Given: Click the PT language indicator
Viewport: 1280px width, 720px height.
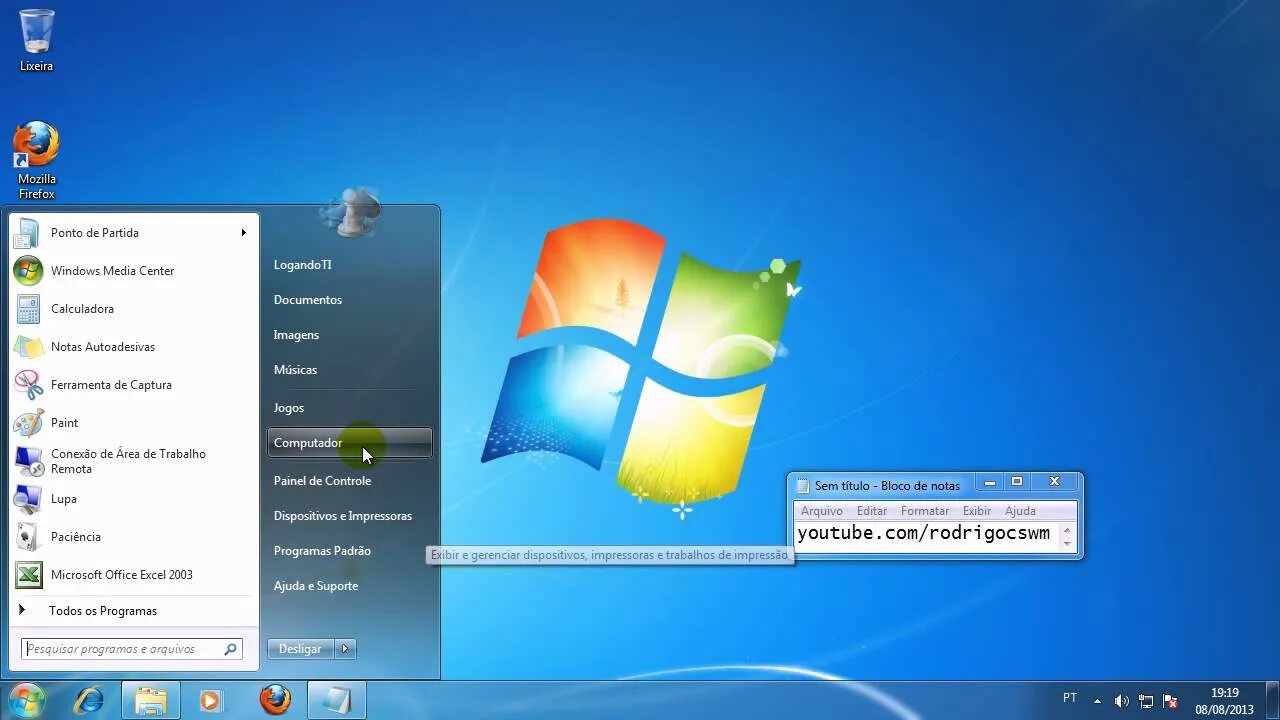Looking at the screenshot, I should (1070, 699).
